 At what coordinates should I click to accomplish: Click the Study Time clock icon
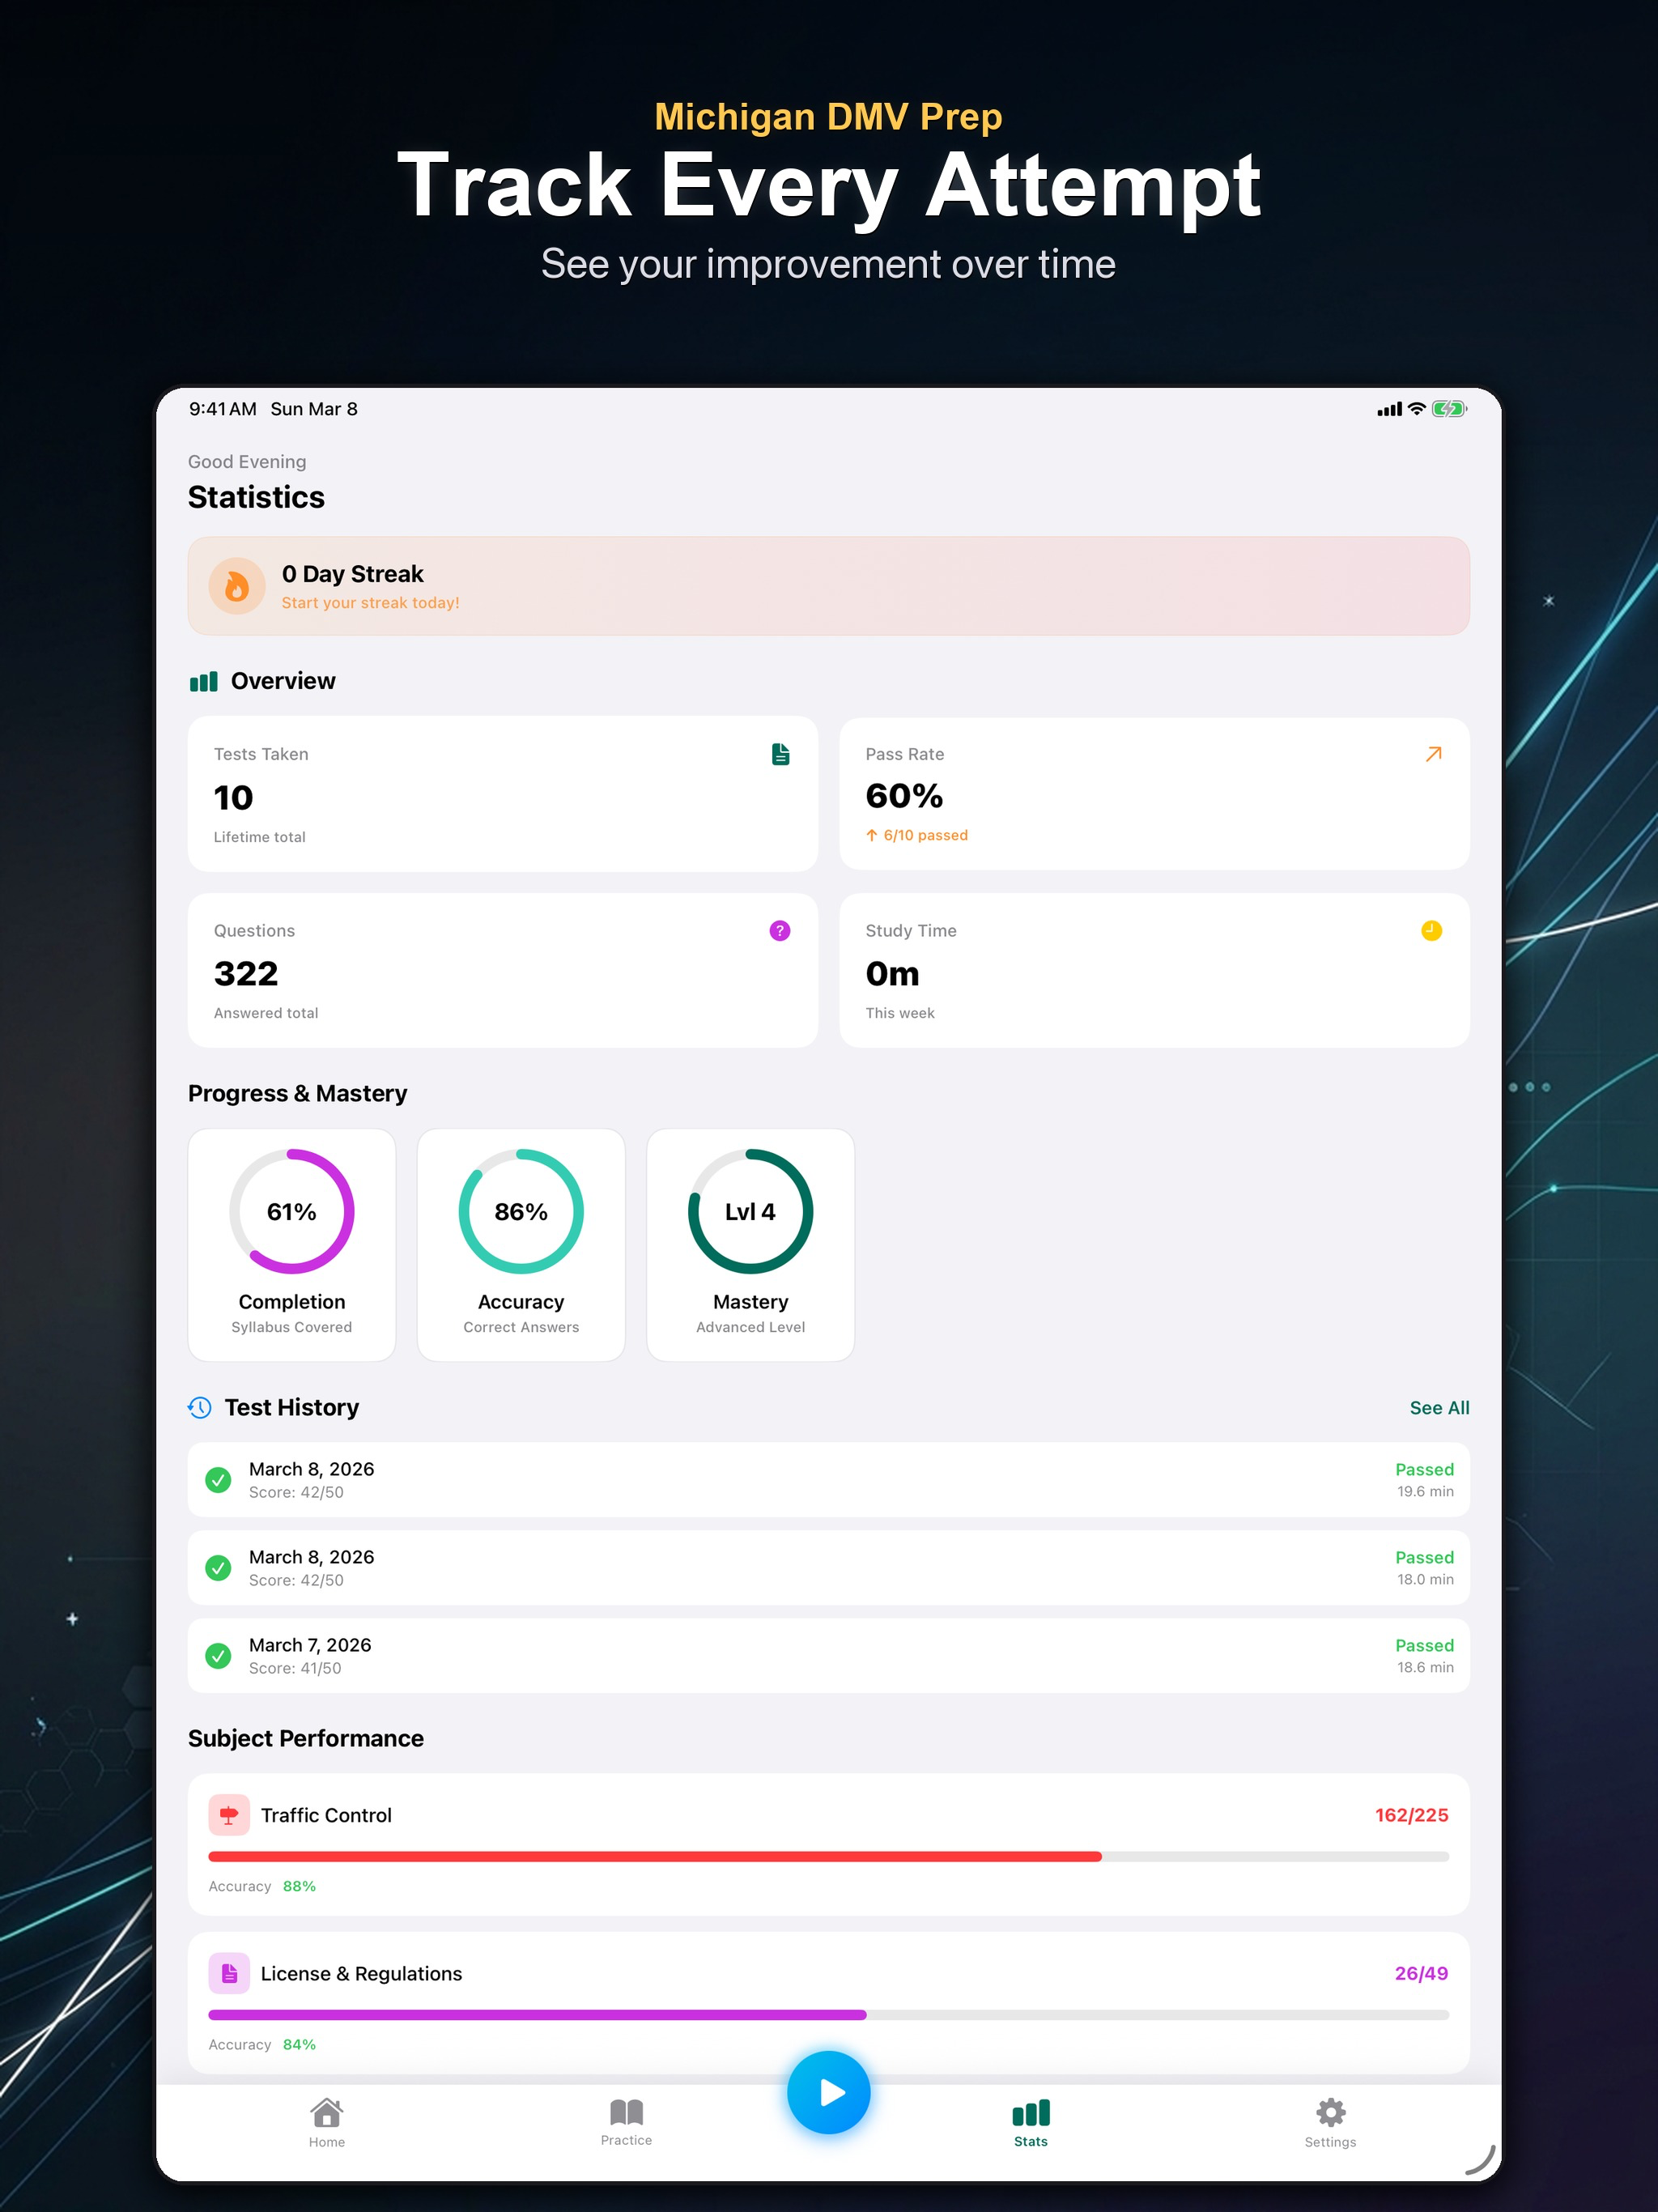1432,931
